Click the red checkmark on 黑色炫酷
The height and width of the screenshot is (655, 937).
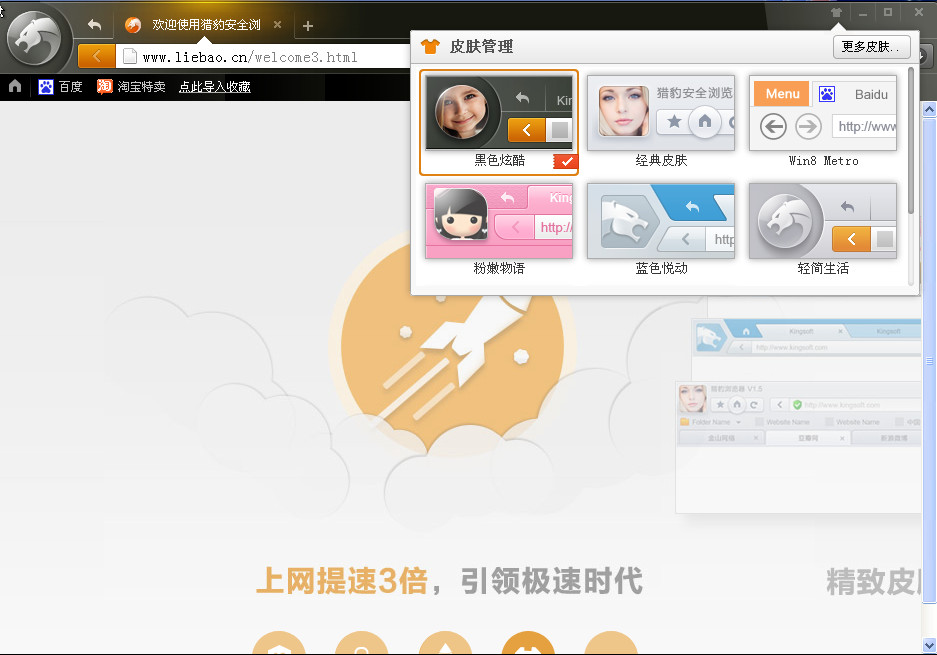click(565, 161)
